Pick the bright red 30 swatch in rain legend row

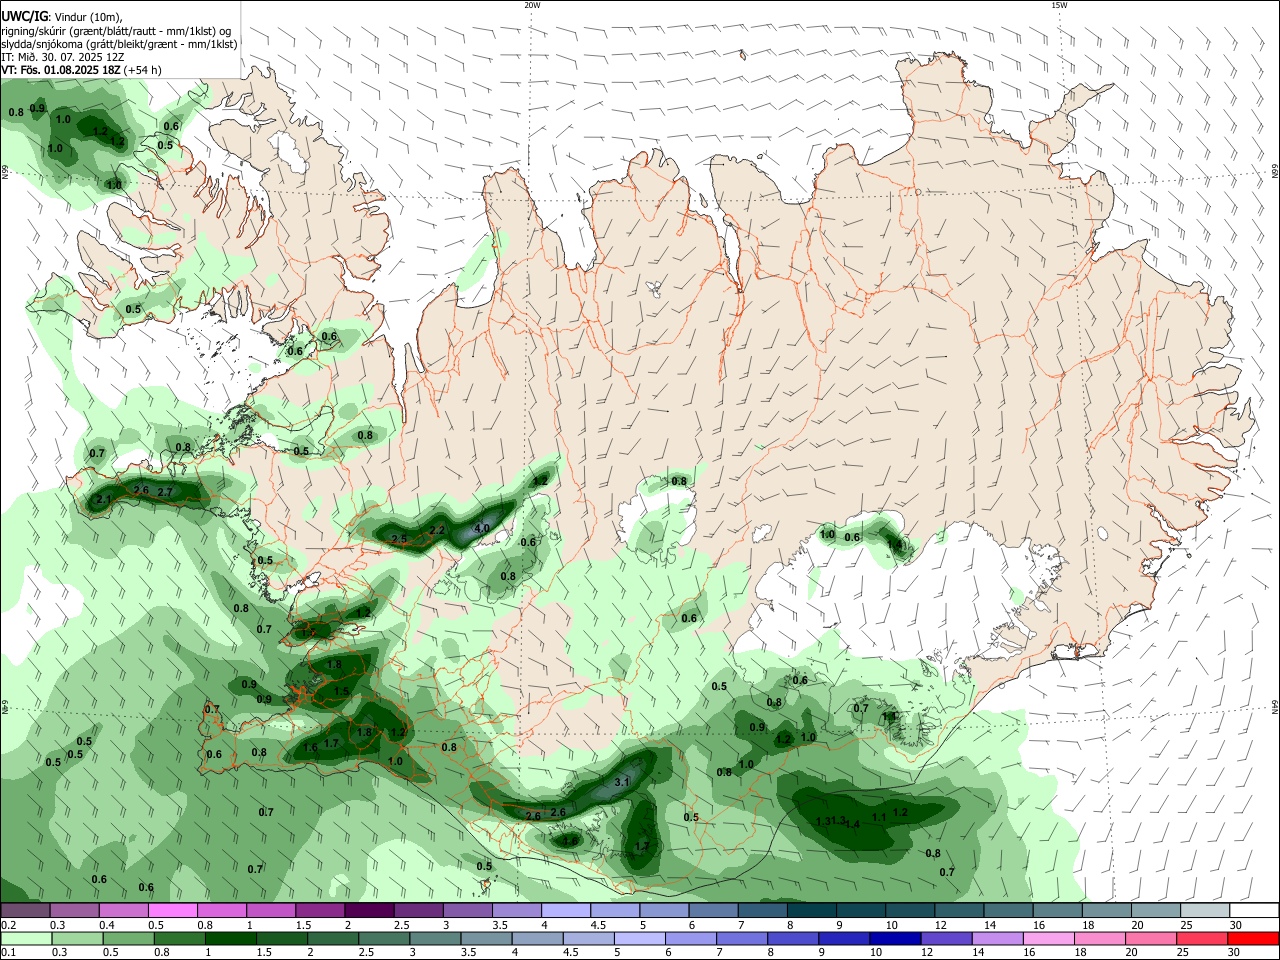click(1253, 938)
